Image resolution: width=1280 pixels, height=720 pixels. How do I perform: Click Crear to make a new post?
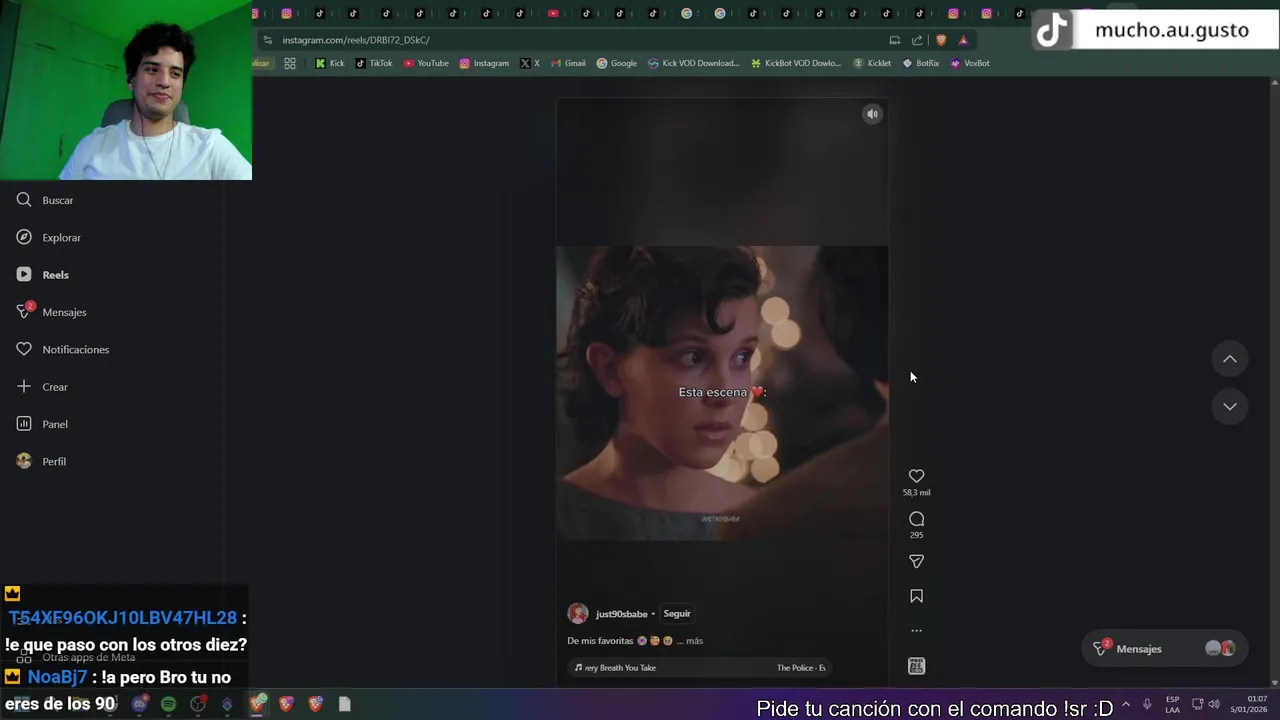[x=42, y=386]
